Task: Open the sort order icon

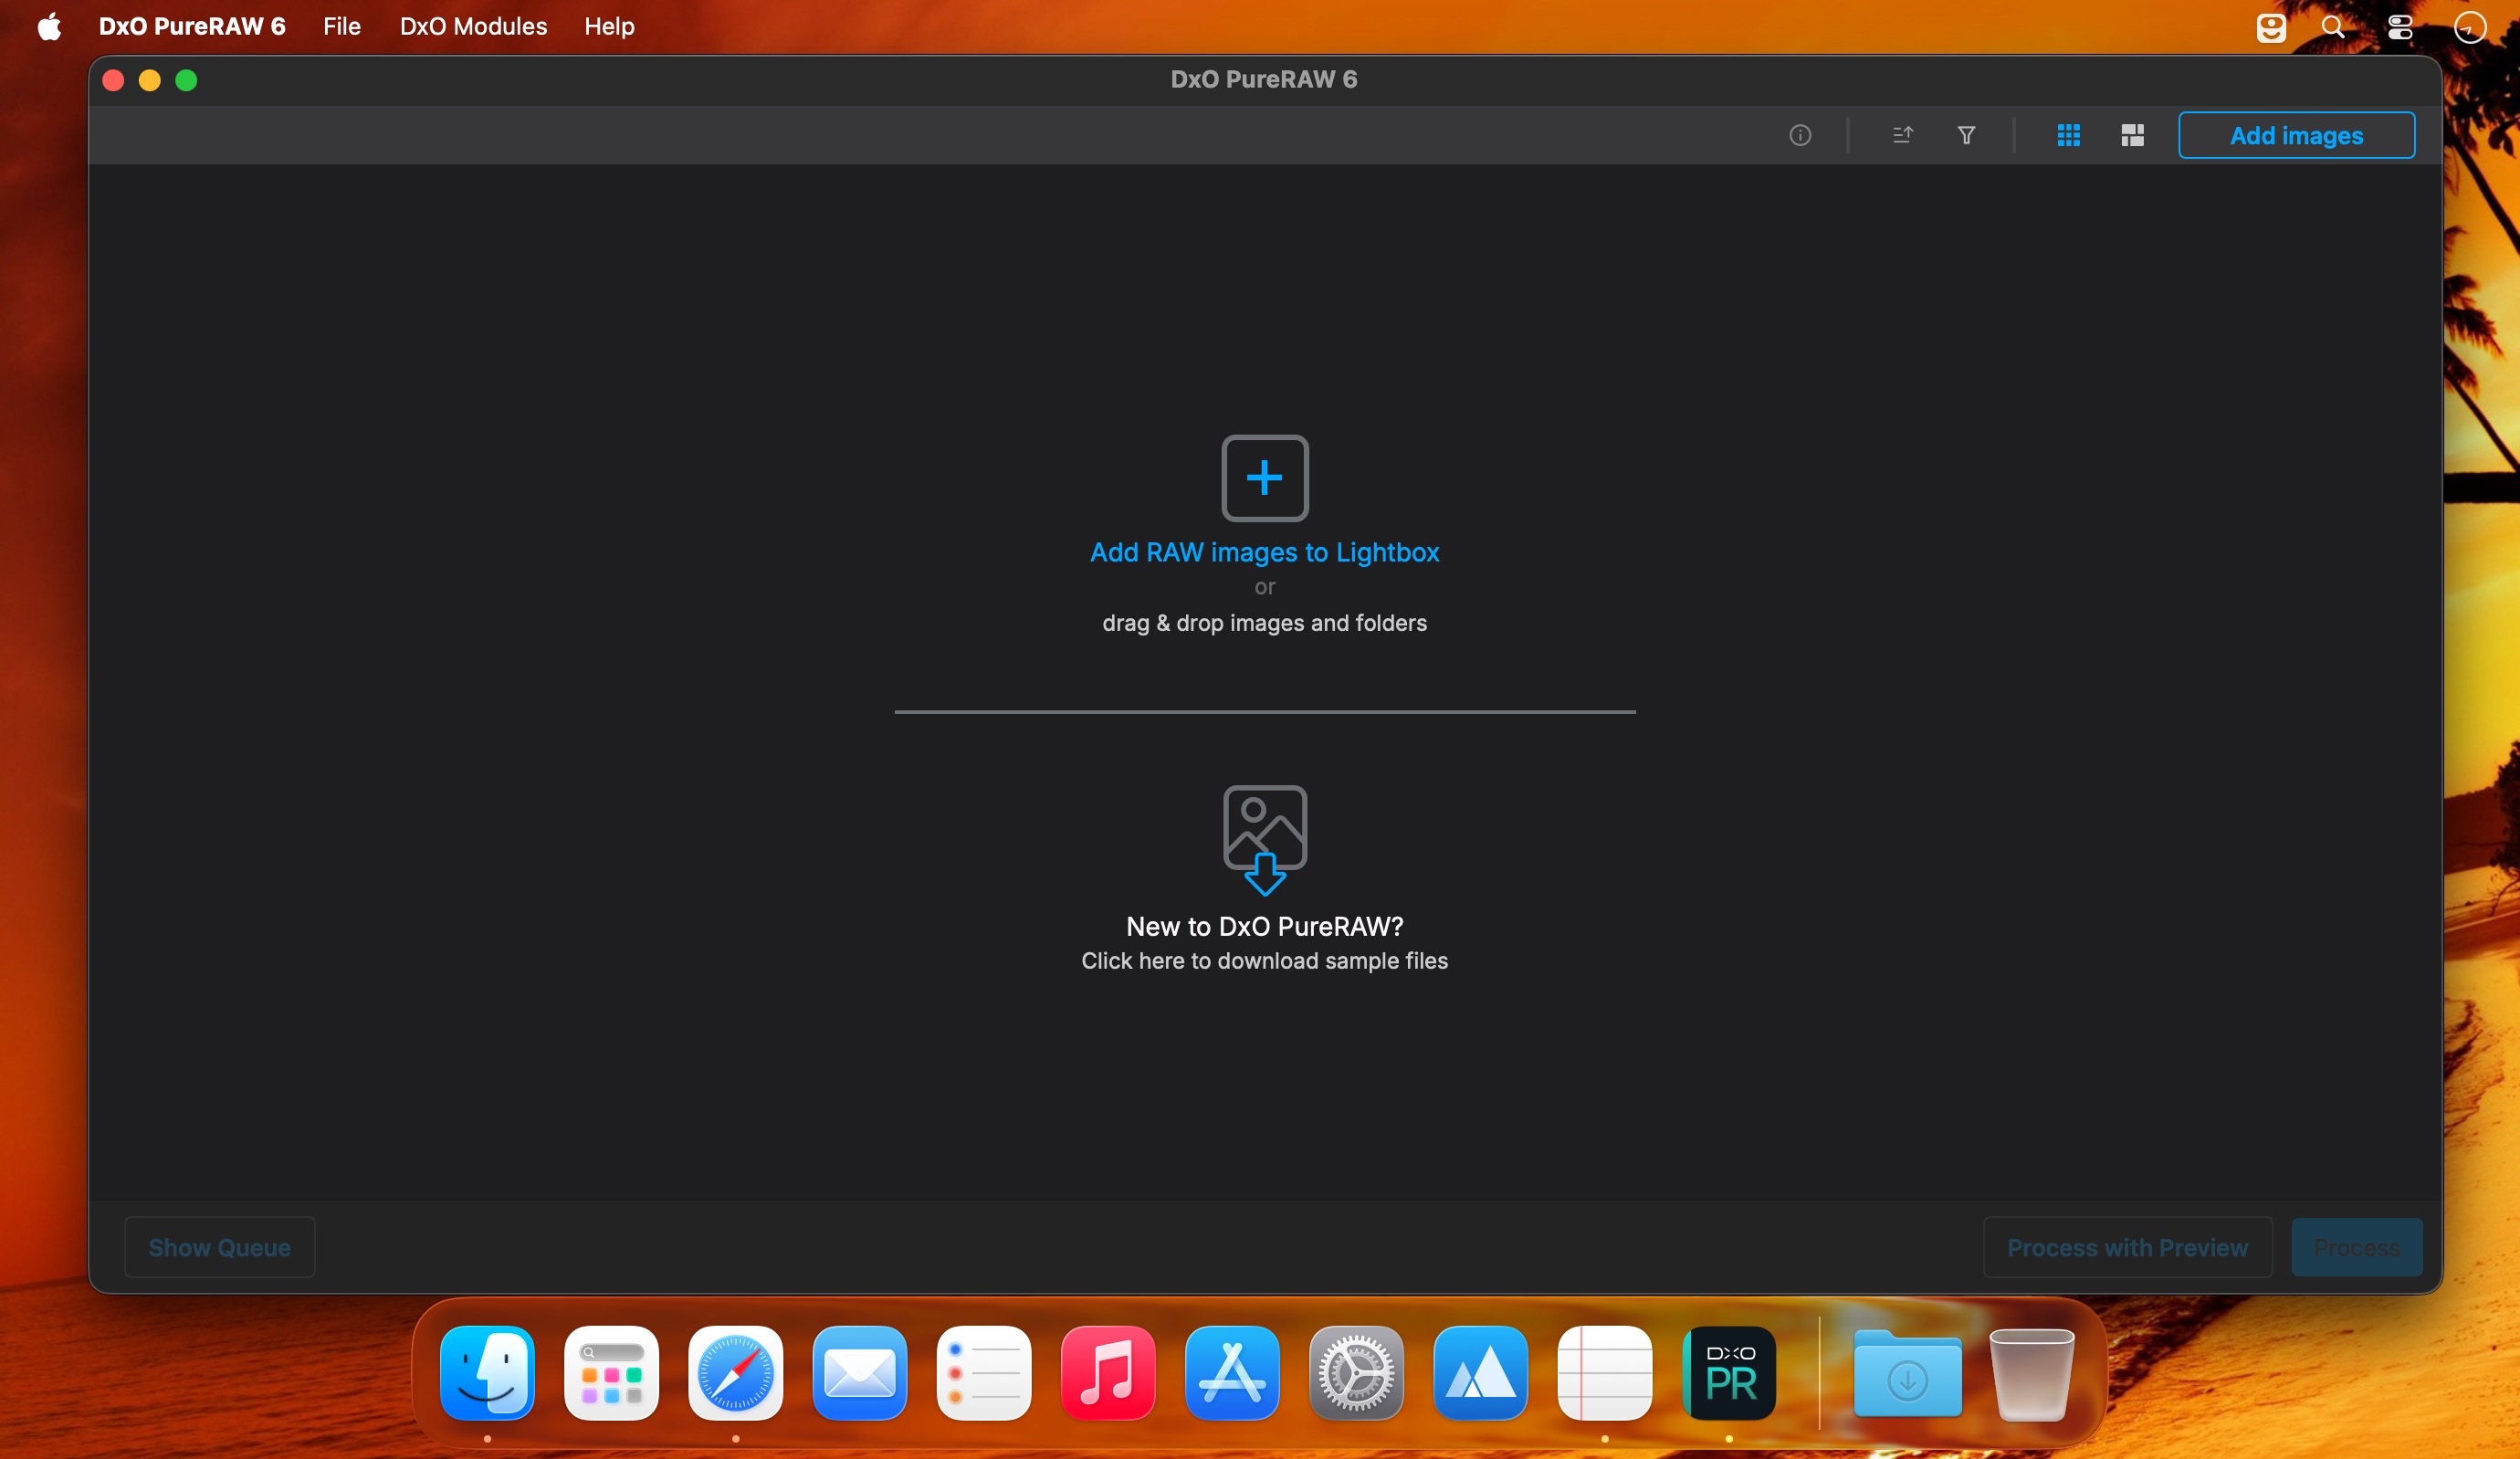Action: (1902, 135)
